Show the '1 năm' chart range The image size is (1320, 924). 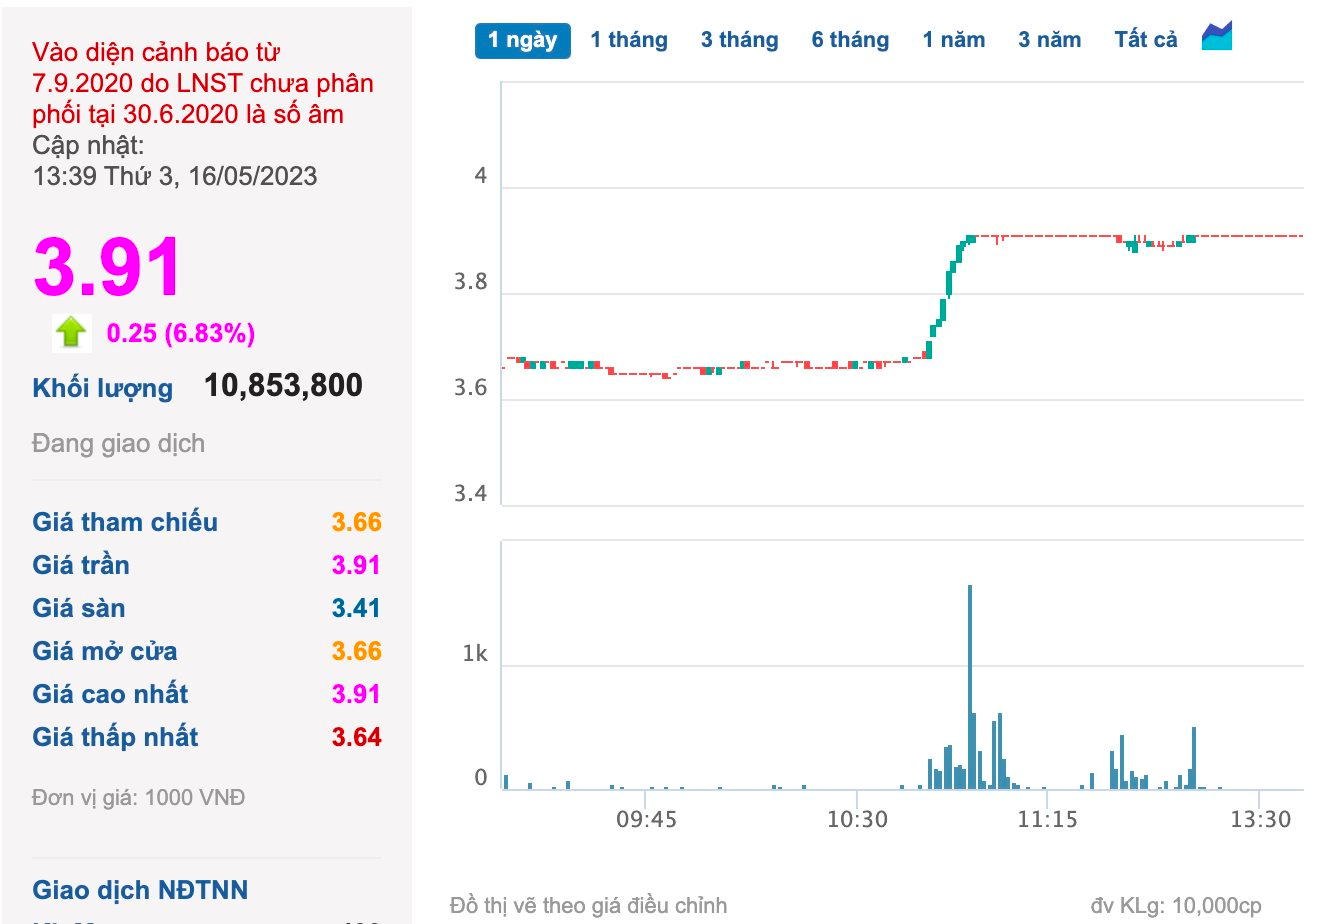pos(954,40)
